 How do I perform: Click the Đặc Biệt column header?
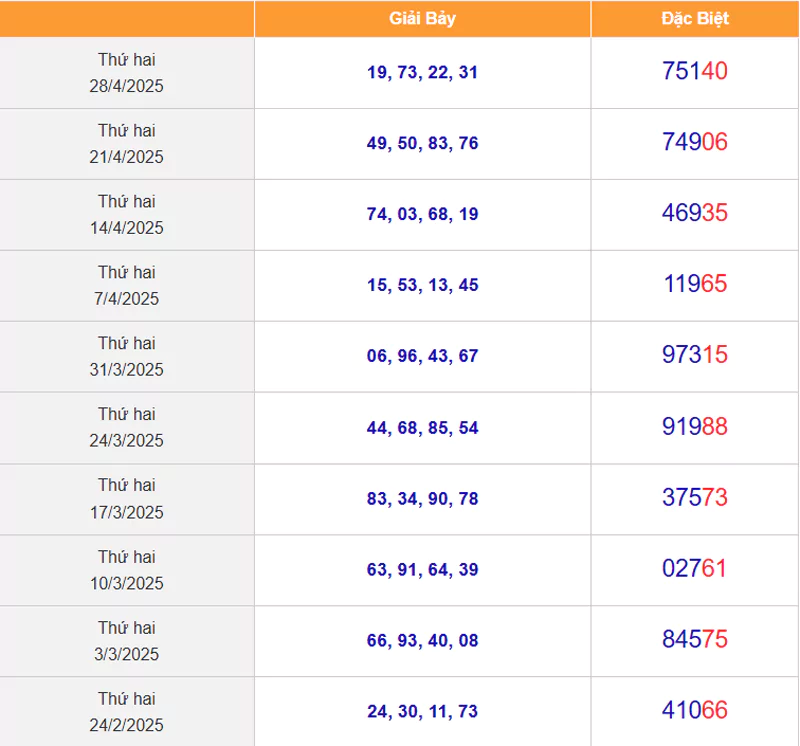pos(695,18)
